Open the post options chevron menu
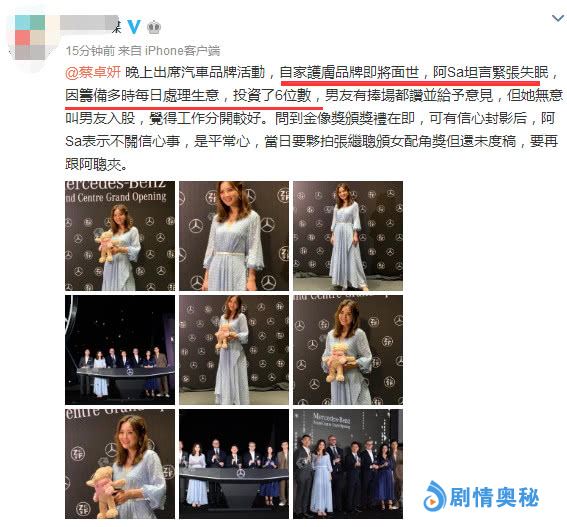Screen dimensions: 567x527 click(558, 18)
